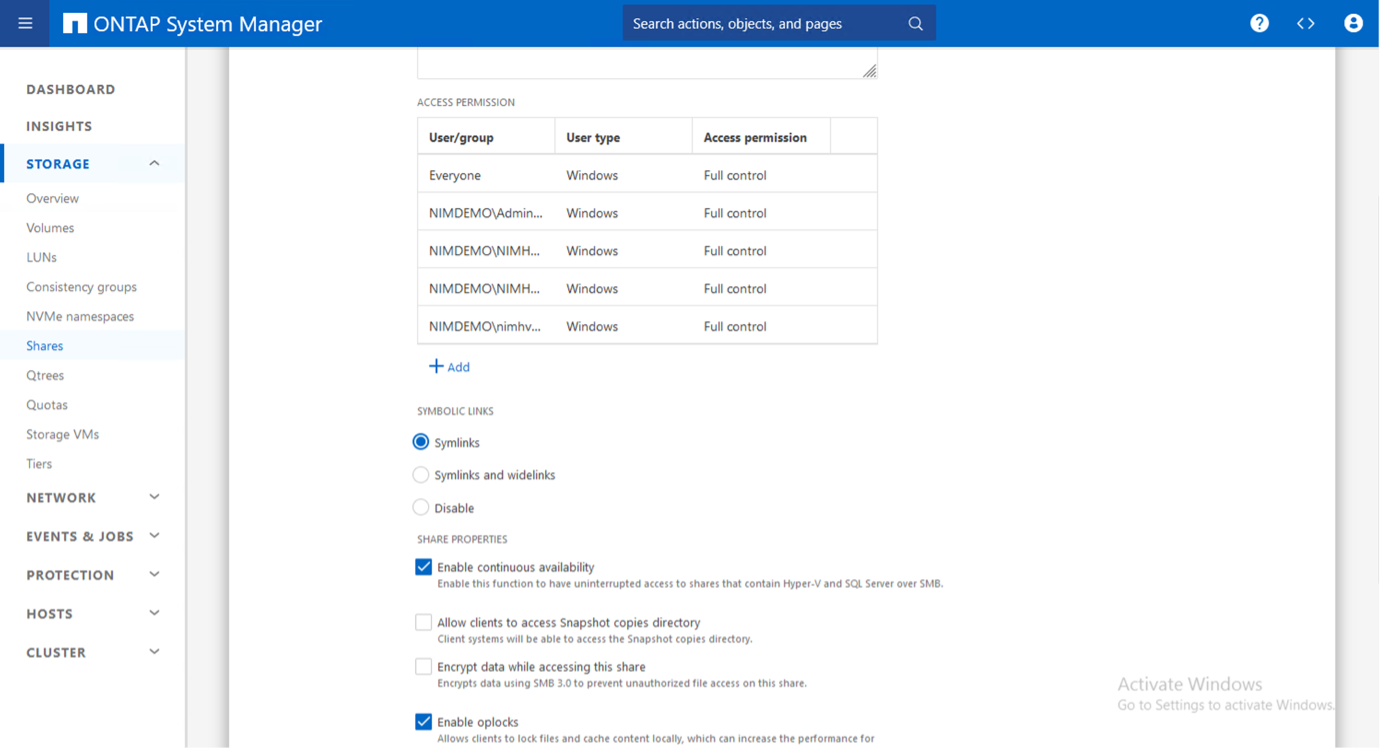Click the NetApp logo icon

click(75, 23)
